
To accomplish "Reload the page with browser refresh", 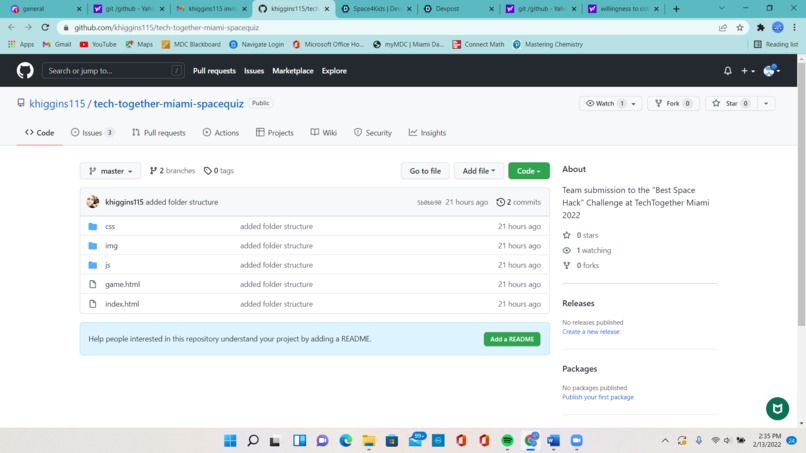I will tap(45, 27).
